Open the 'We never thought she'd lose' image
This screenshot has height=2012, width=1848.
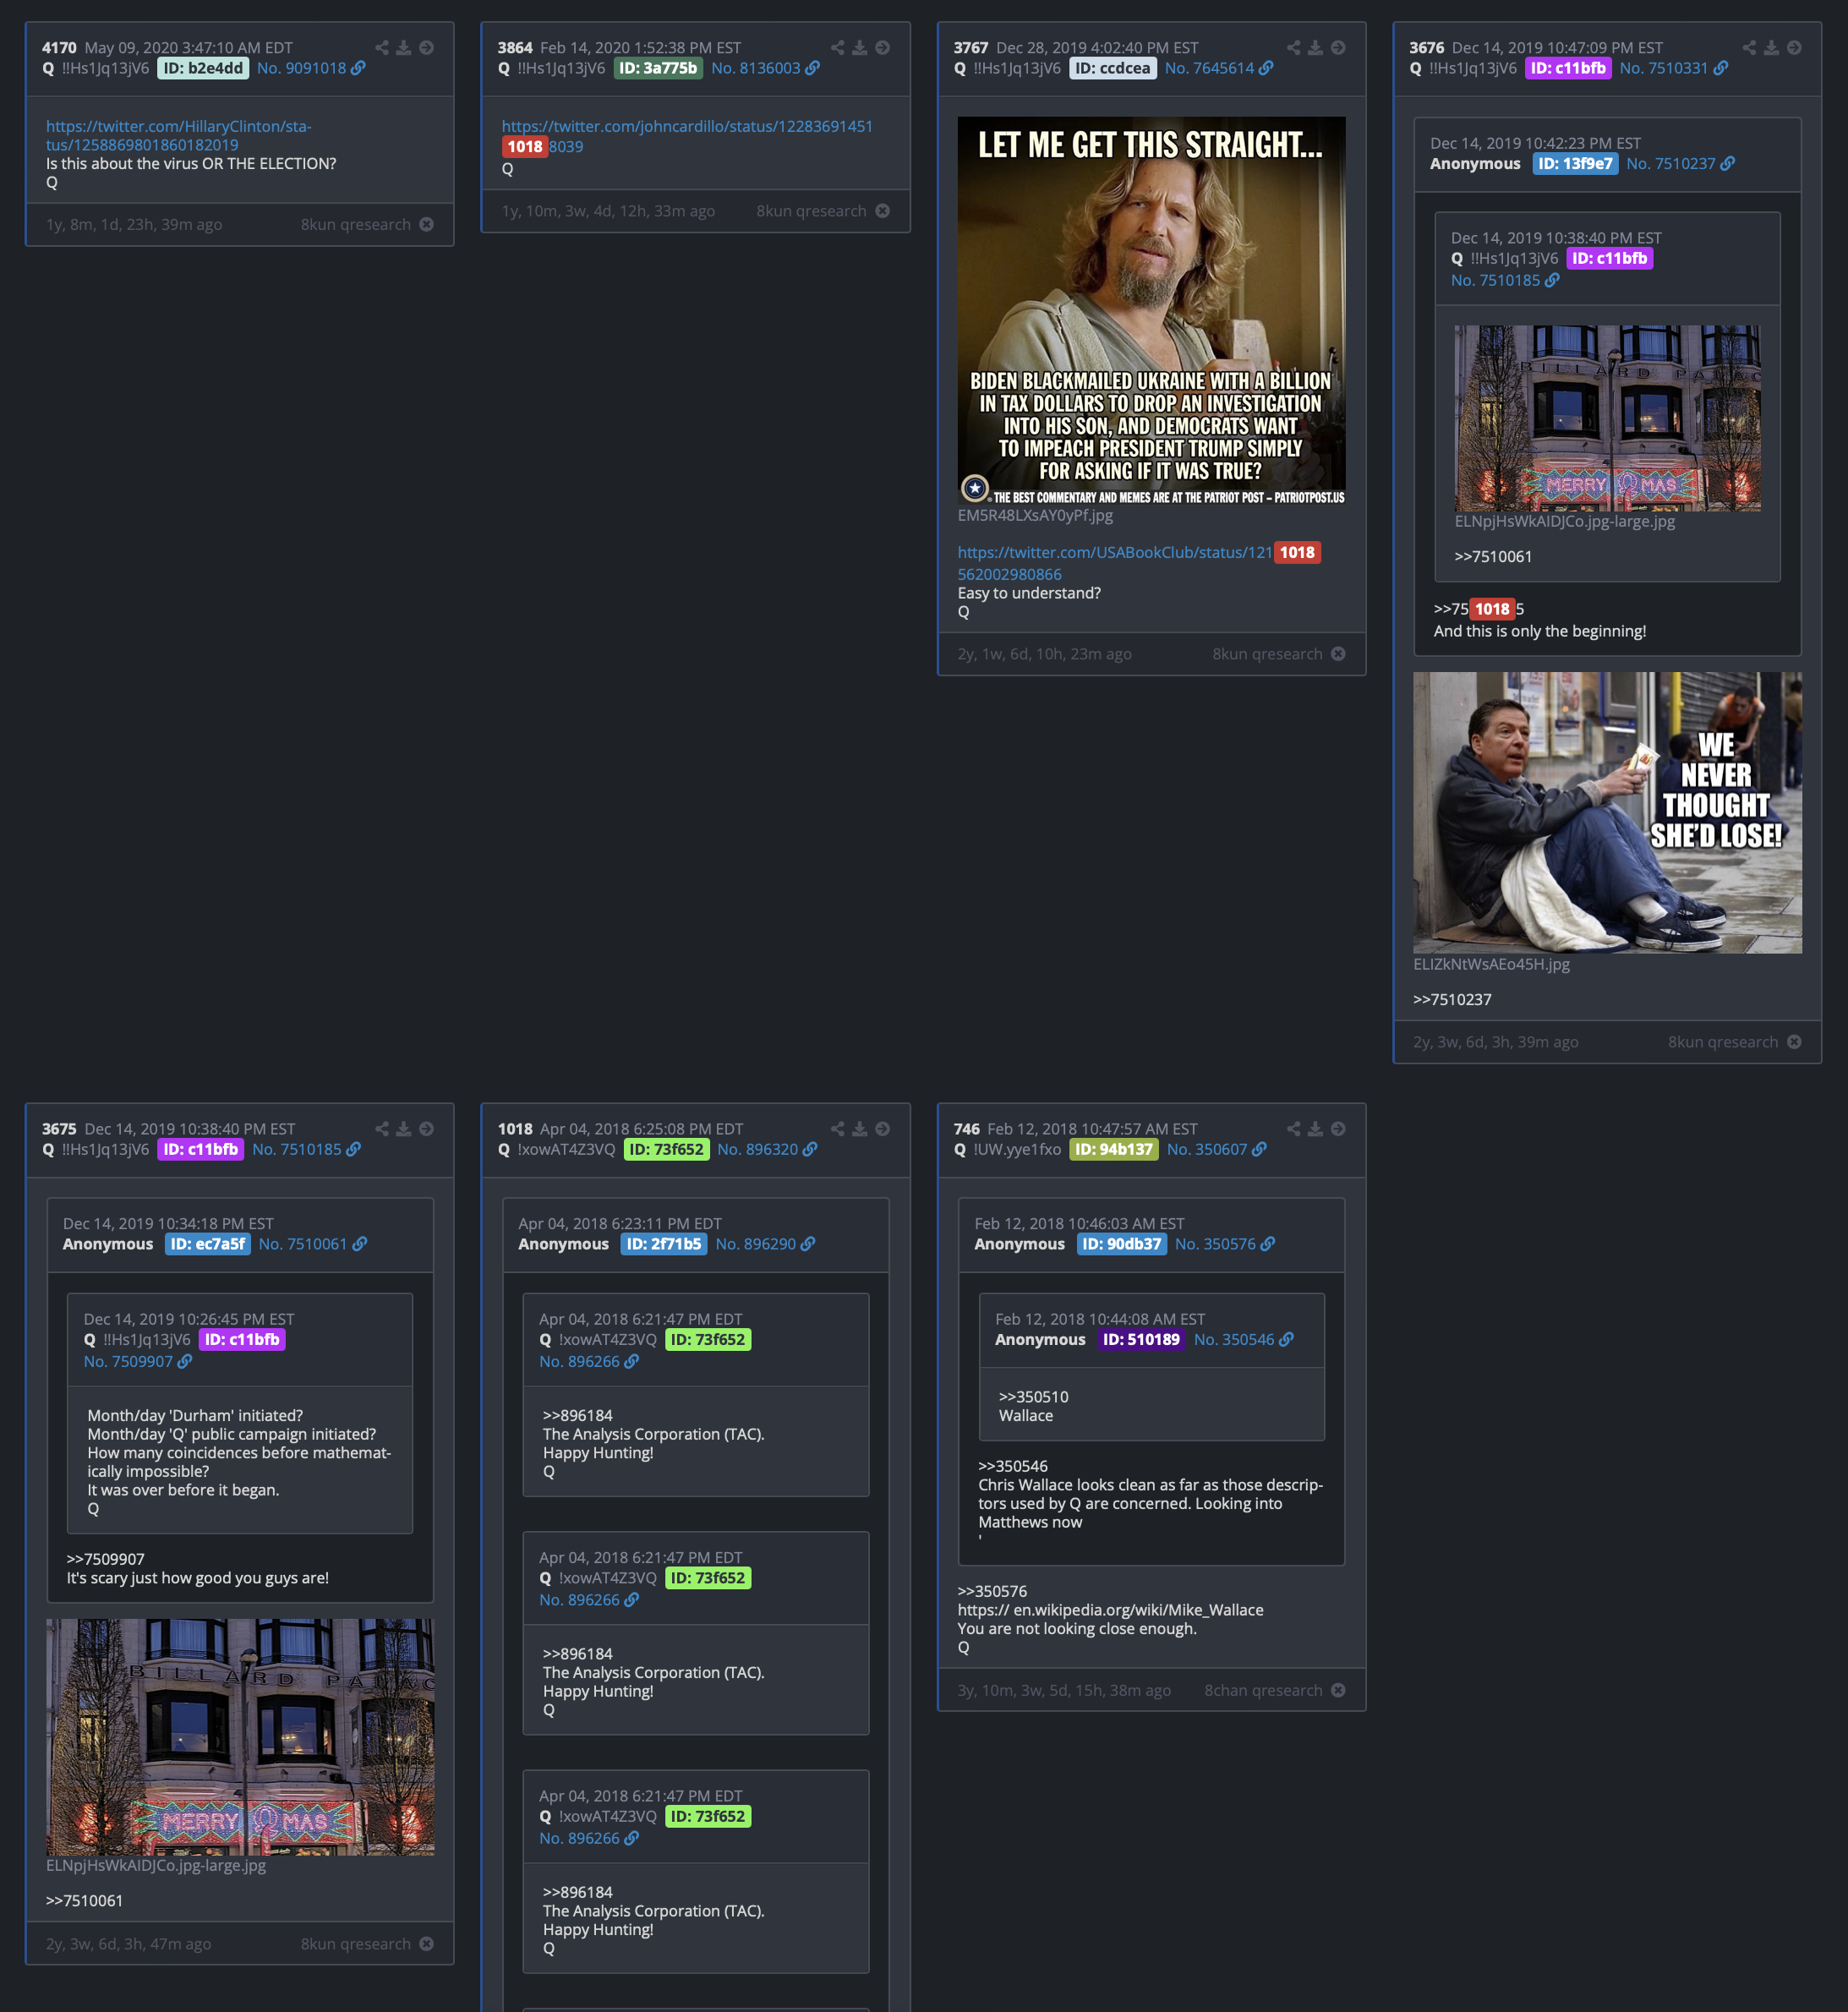point(1607,812)
